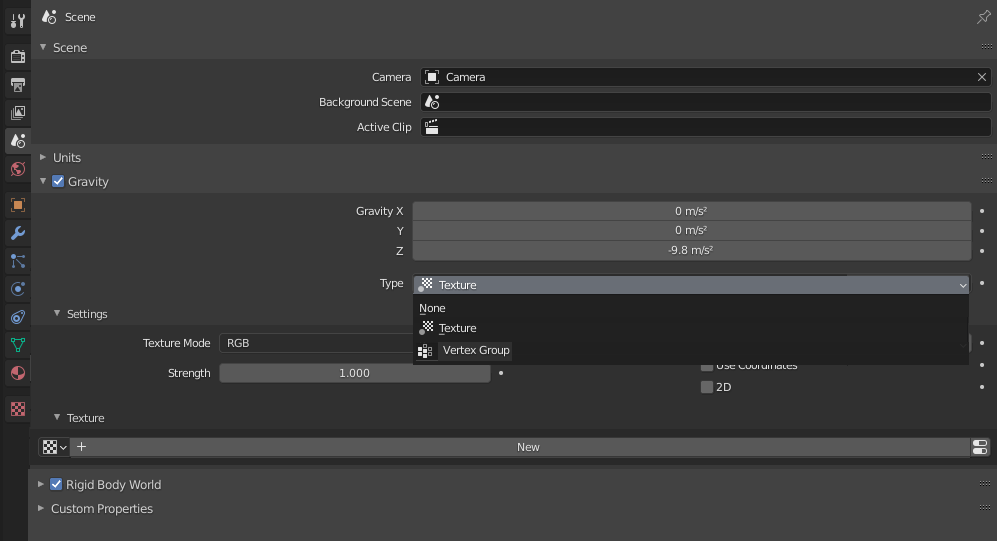This screenshot has height=541, width=997.
Task: Toggle the Gravity checkbox
Action: pos(58,181)
